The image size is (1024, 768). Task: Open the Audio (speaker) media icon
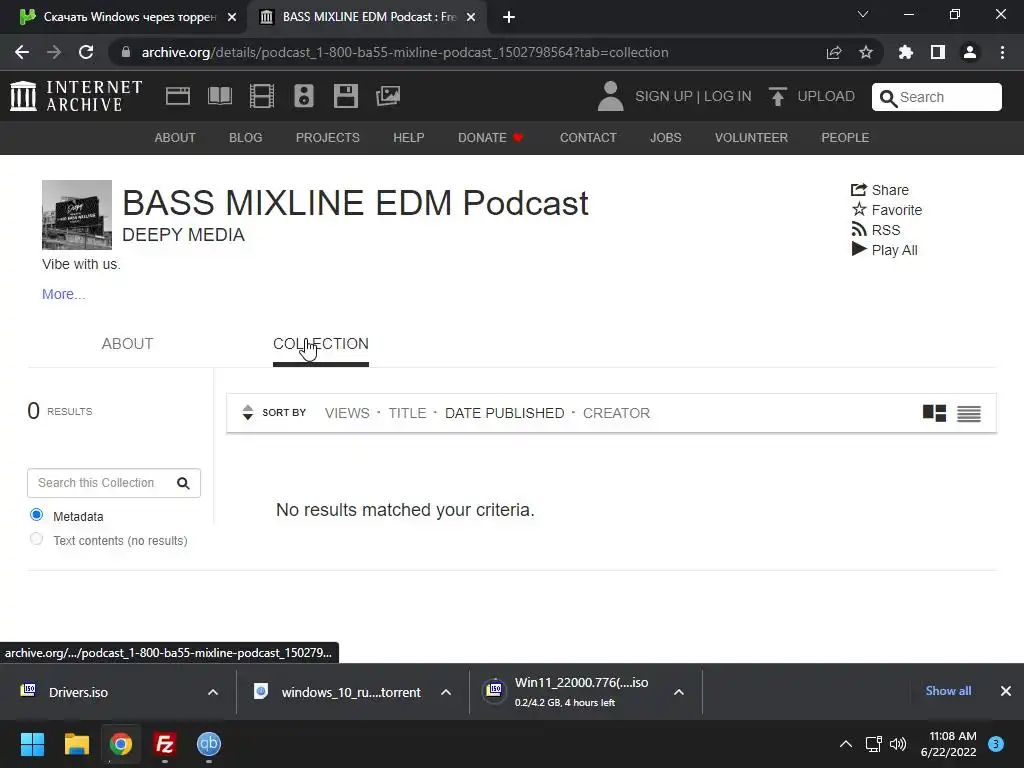click(304, 96)
